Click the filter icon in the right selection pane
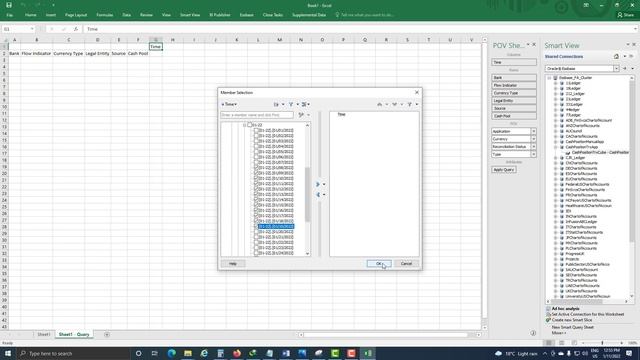The image size is (640, 360). 409,104
